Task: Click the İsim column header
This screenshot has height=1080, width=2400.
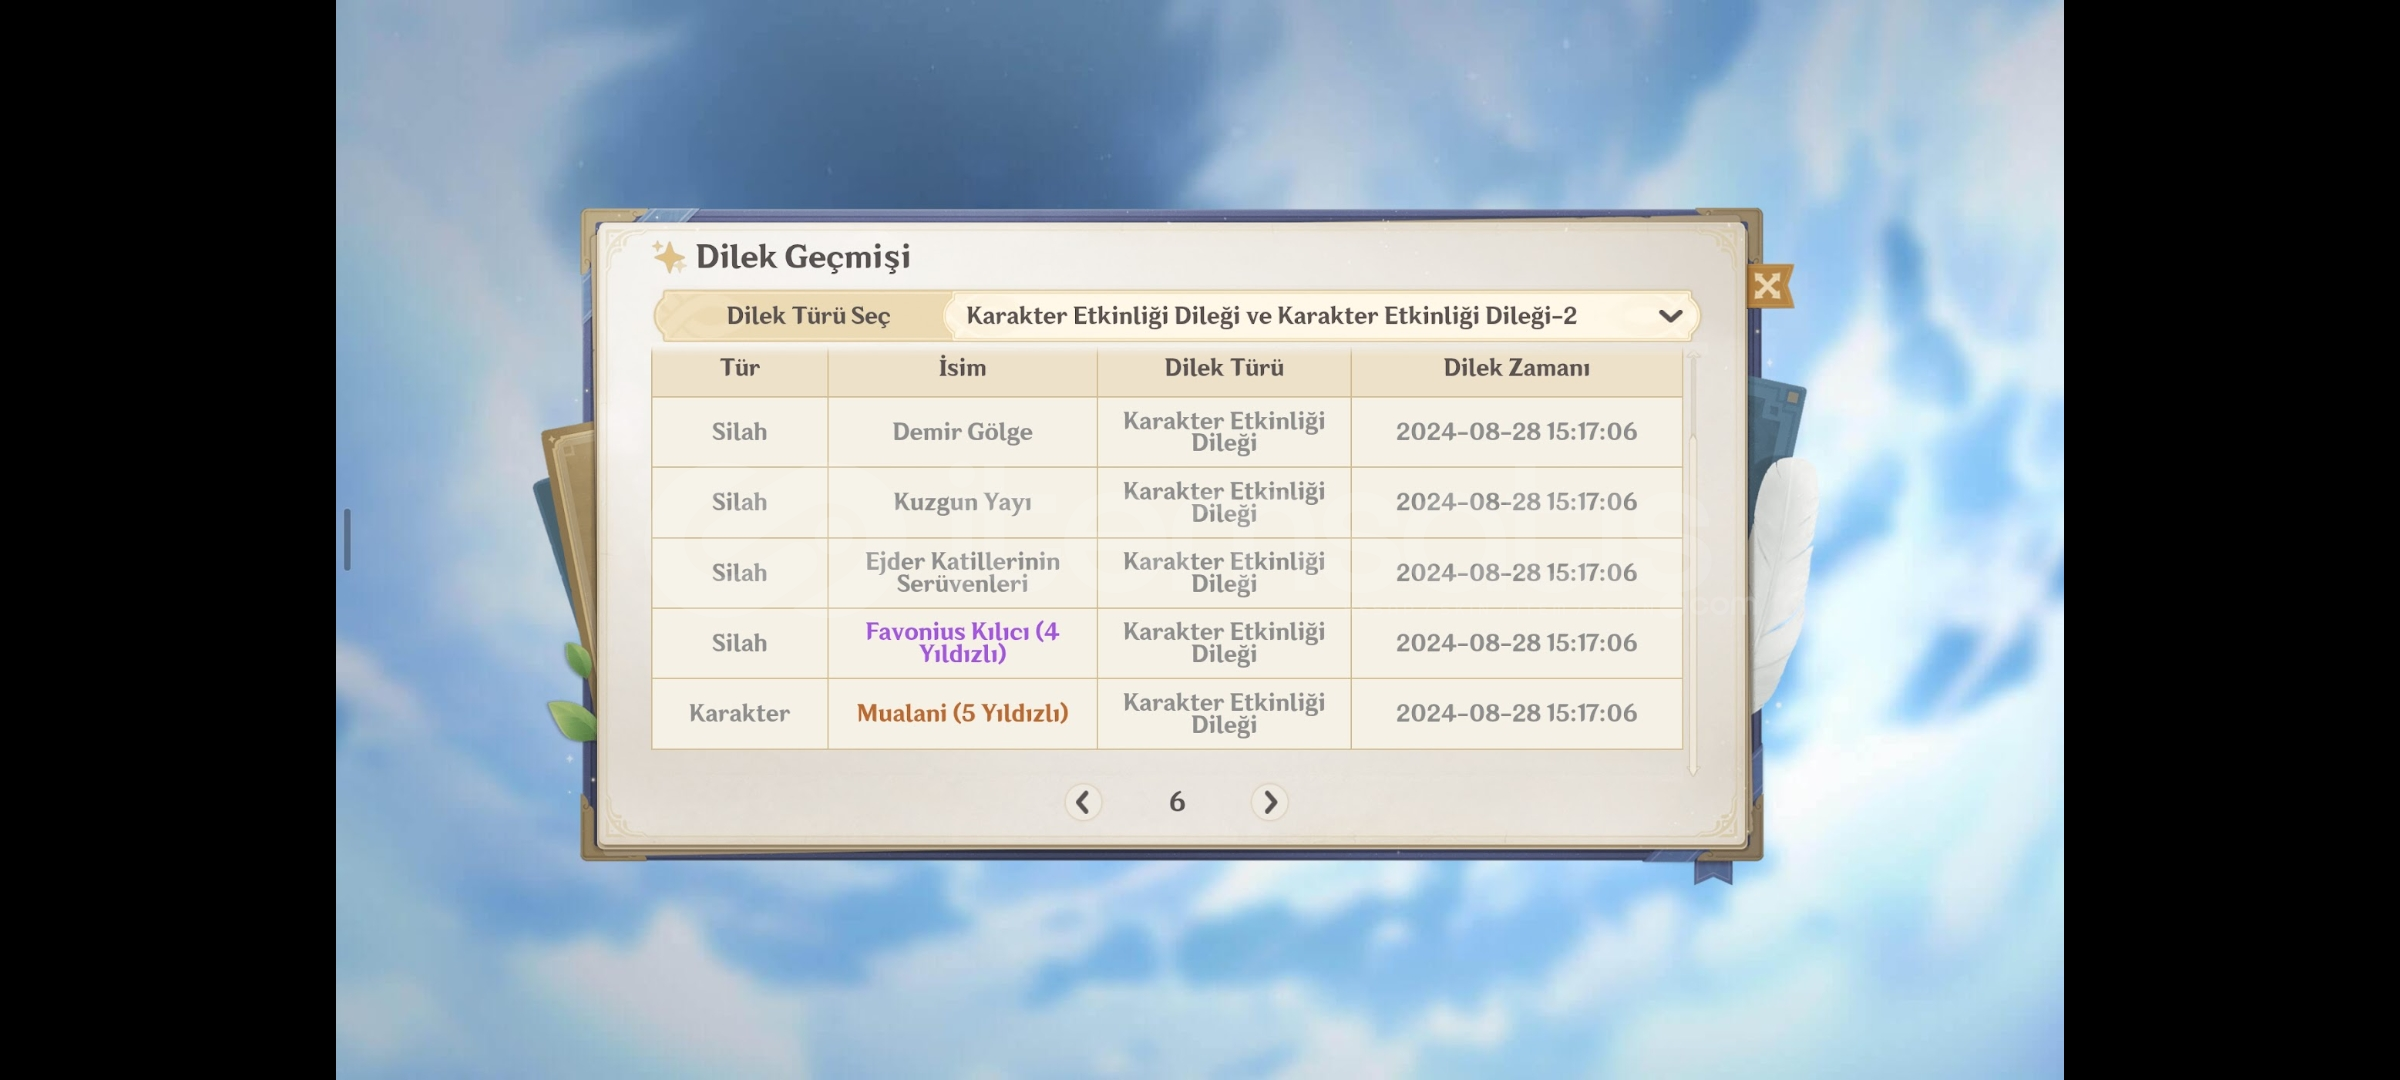Action: point(962,368)
